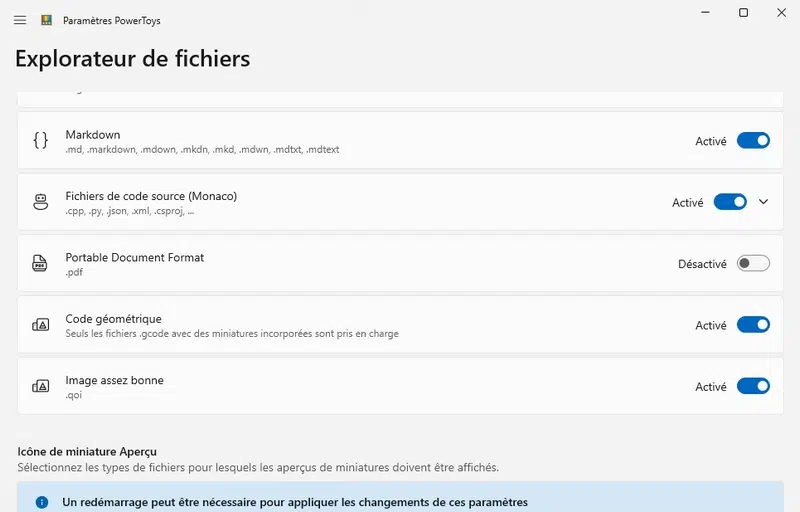Disable the Markdown preview toggle
This screenshot has width=800, height=512.
pos(753,141)
